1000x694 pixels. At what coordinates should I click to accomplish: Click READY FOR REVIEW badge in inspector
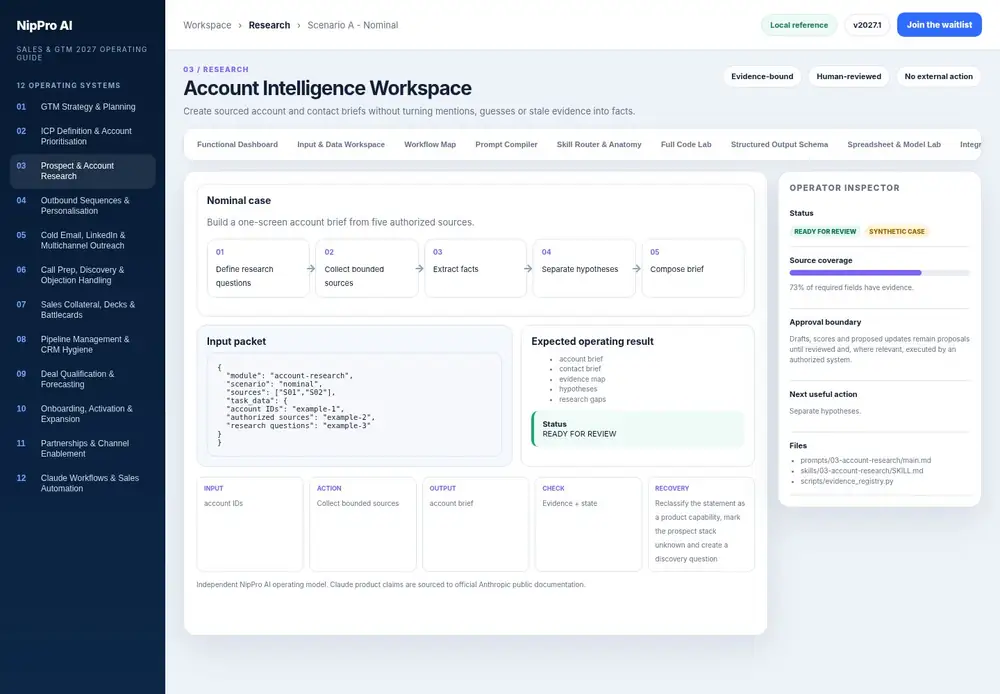coord(825,232)
